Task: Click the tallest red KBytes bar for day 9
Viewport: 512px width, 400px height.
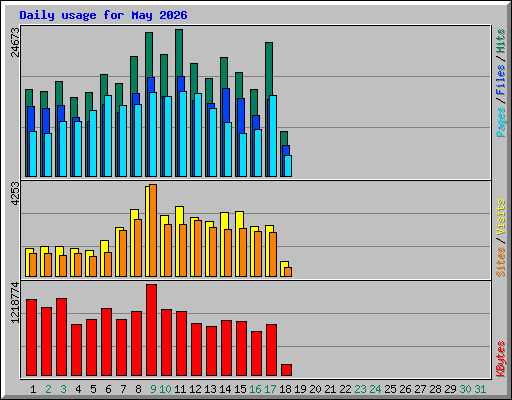Action: [x=151, y=330]
